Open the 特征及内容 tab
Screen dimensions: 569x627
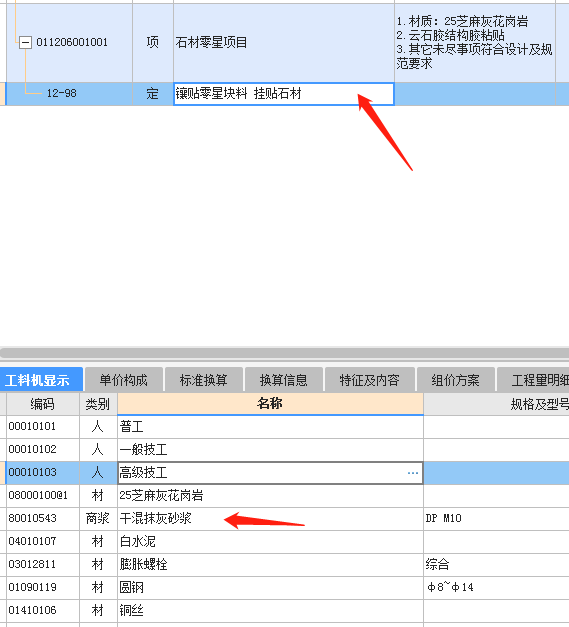point(369,379)
